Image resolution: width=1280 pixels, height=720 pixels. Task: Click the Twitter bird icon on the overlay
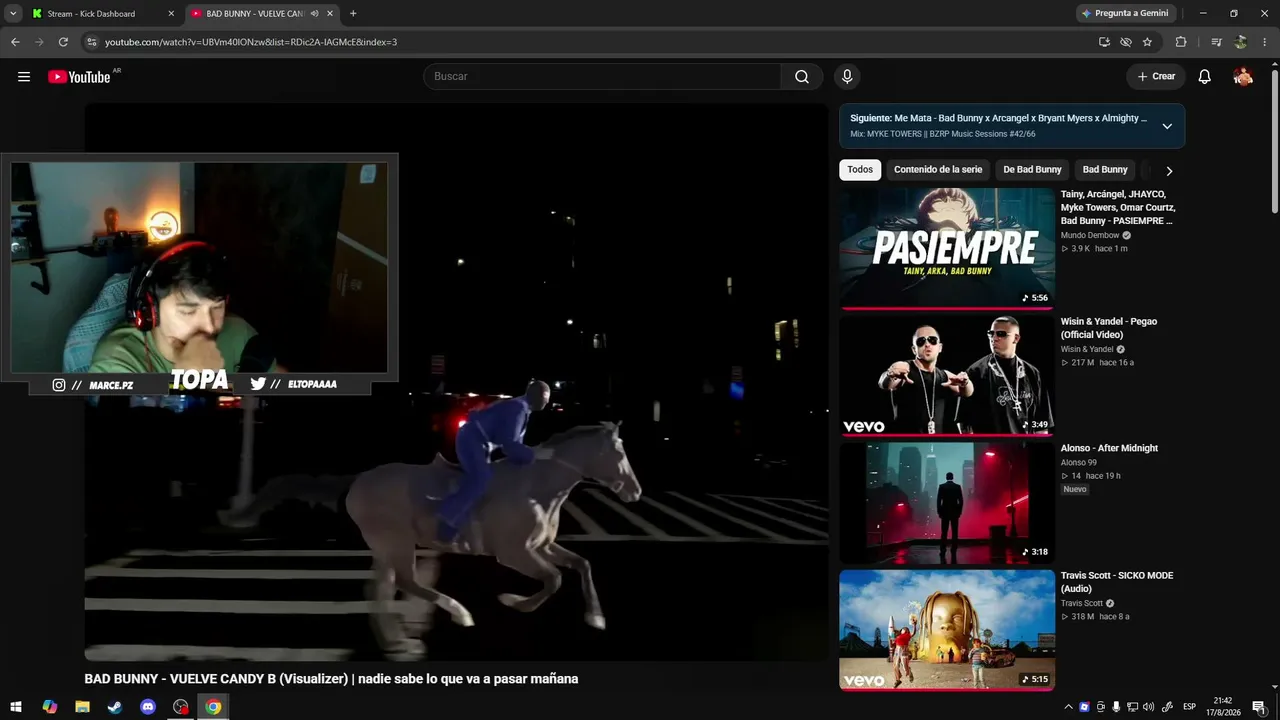[258, 384]
